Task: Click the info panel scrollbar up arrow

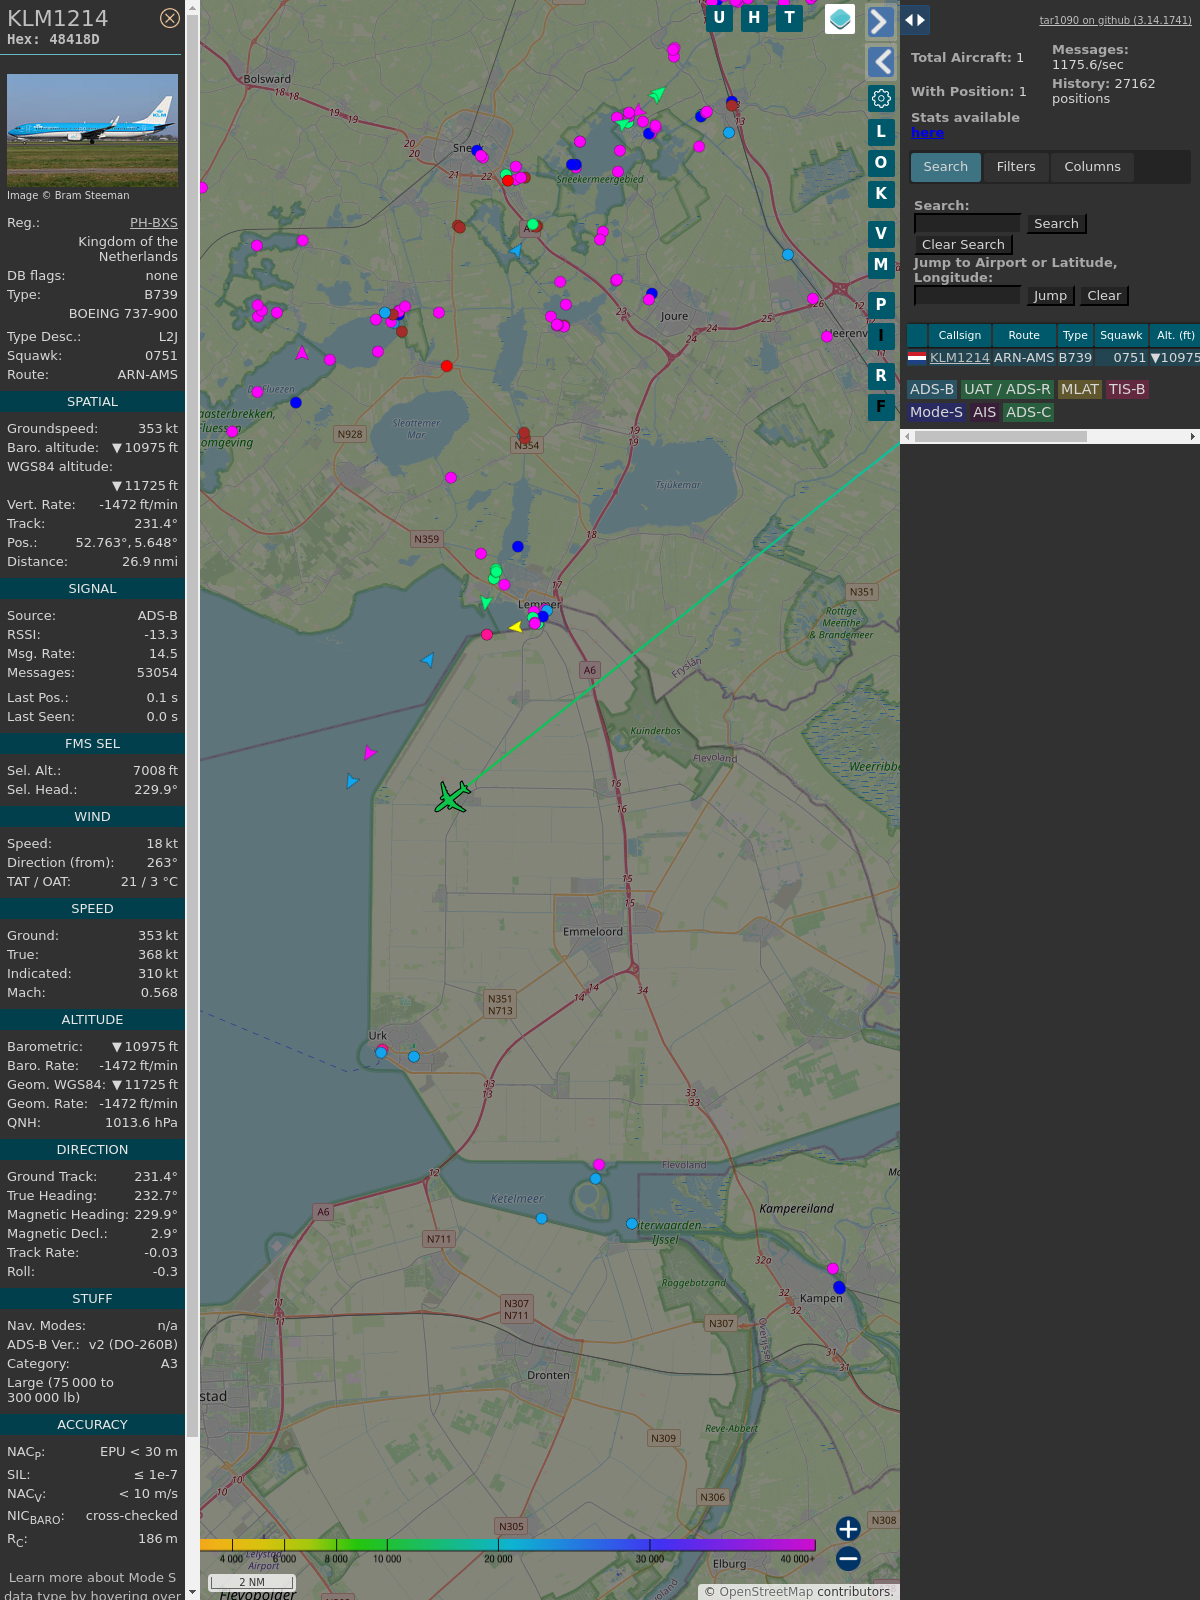Action: pos(192,7)
